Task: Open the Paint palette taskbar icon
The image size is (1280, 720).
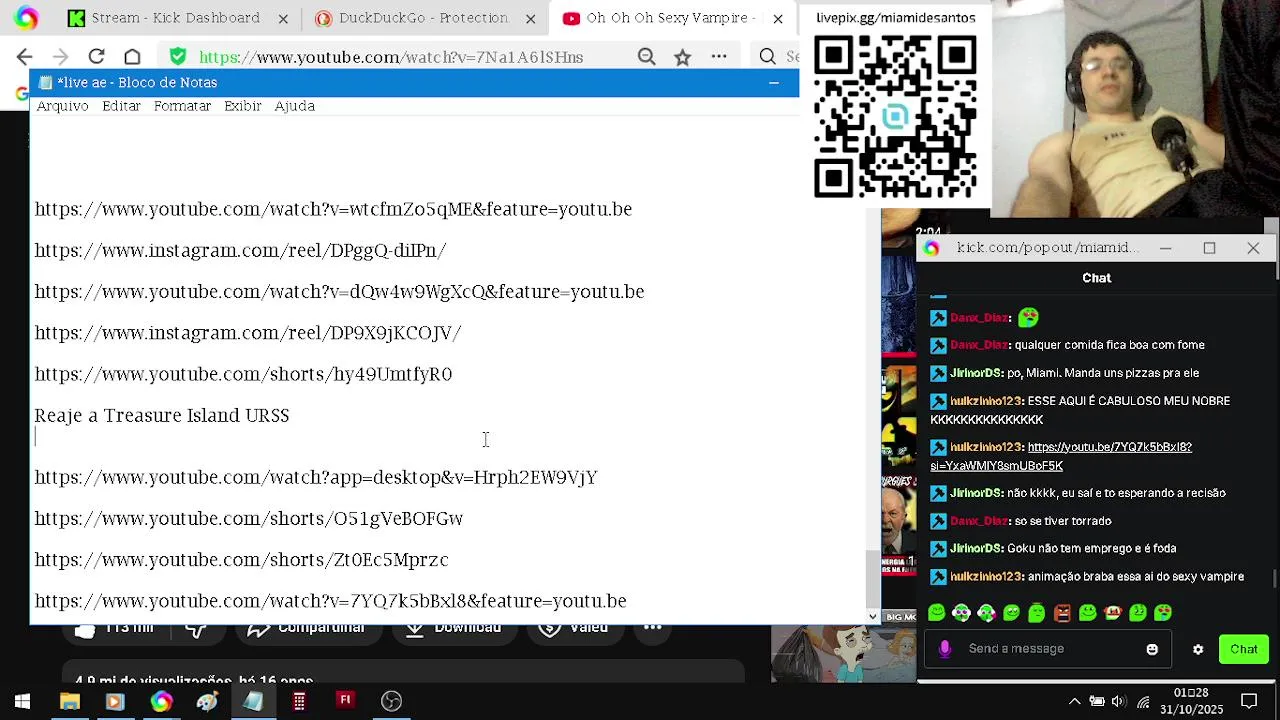Action: [x=207, y=701]
